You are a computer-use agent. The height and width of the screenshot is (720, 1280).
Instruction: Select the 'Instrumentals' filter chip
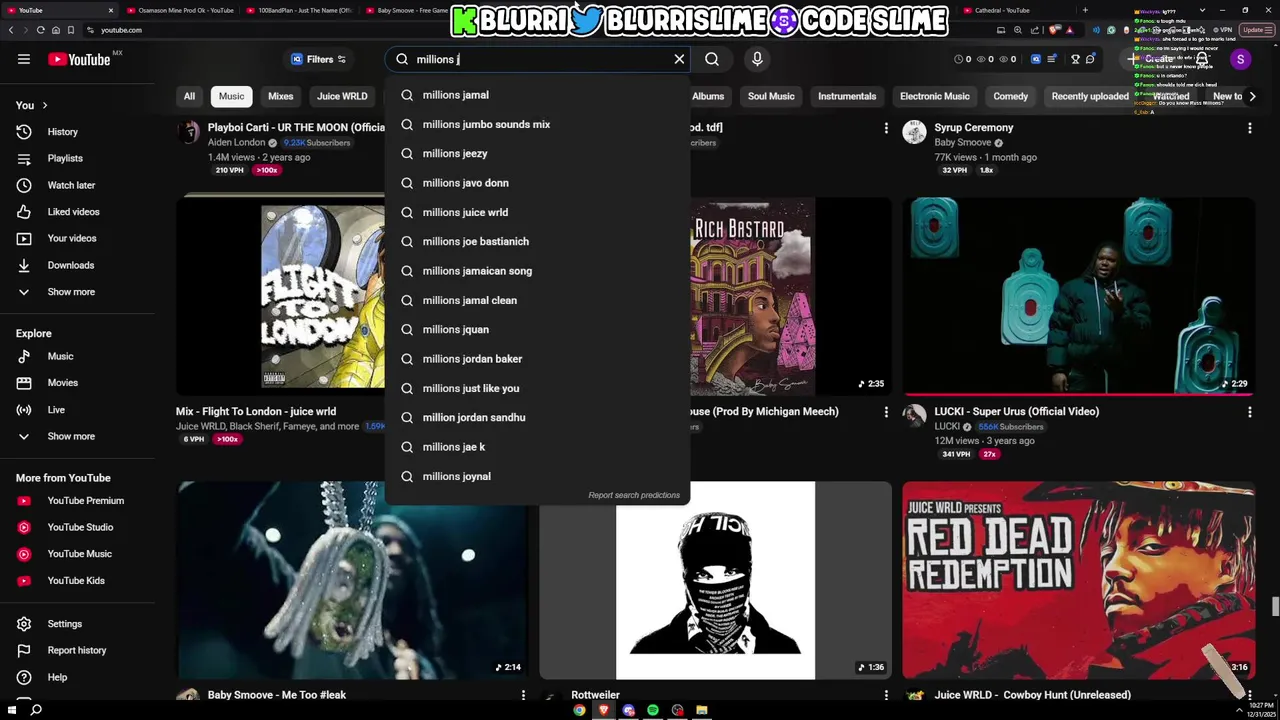847,96
